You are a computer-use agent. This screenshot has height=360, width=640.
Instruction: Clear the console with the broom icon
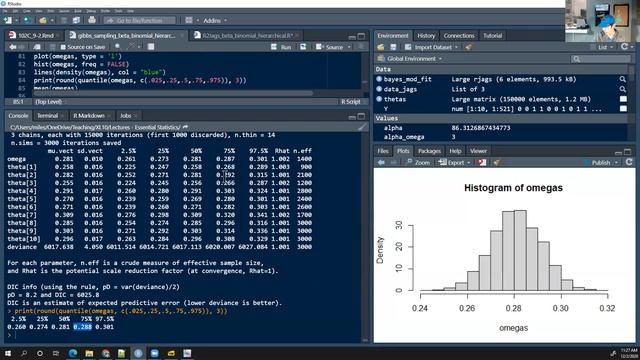point(362,127)
